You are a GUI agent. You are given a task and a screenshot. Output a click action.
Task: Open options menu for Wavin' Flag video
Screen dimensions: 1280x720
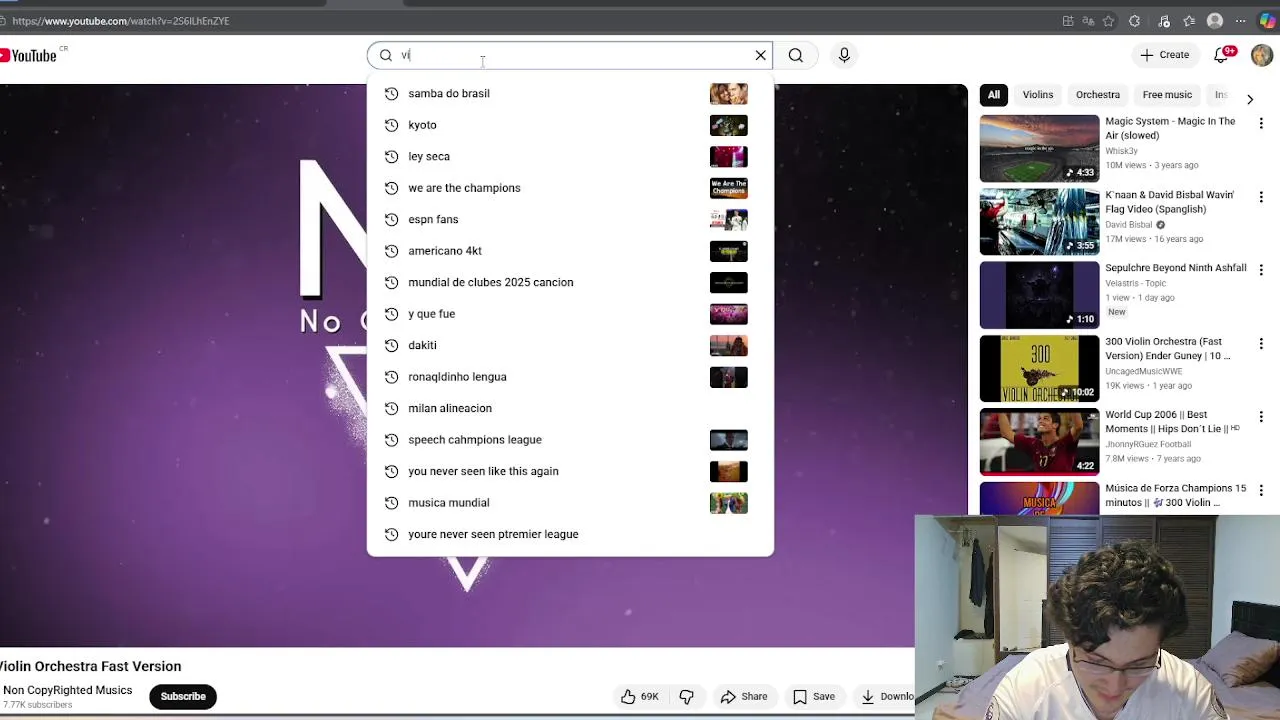click(1261, 197)
